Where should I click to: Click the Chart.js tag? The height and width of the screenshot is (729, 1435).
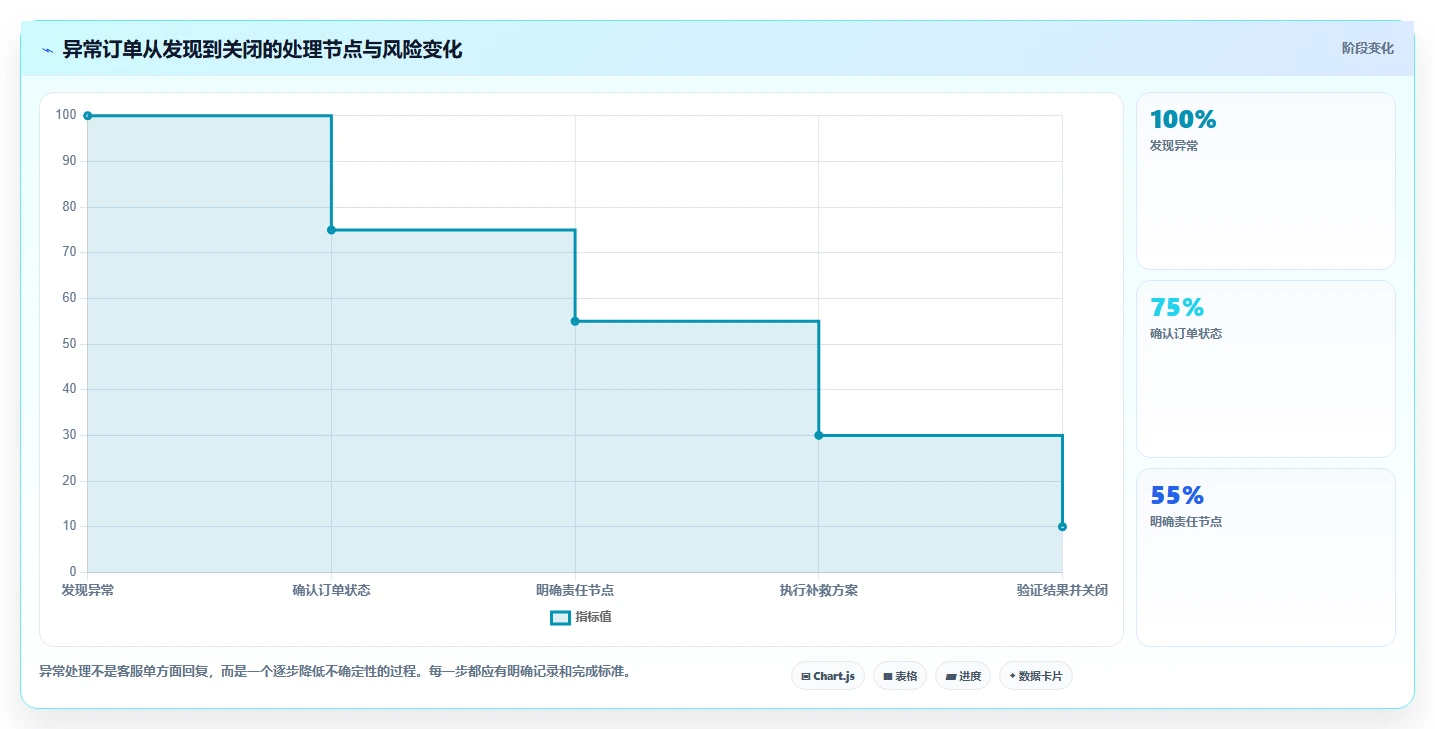[828, 676]
